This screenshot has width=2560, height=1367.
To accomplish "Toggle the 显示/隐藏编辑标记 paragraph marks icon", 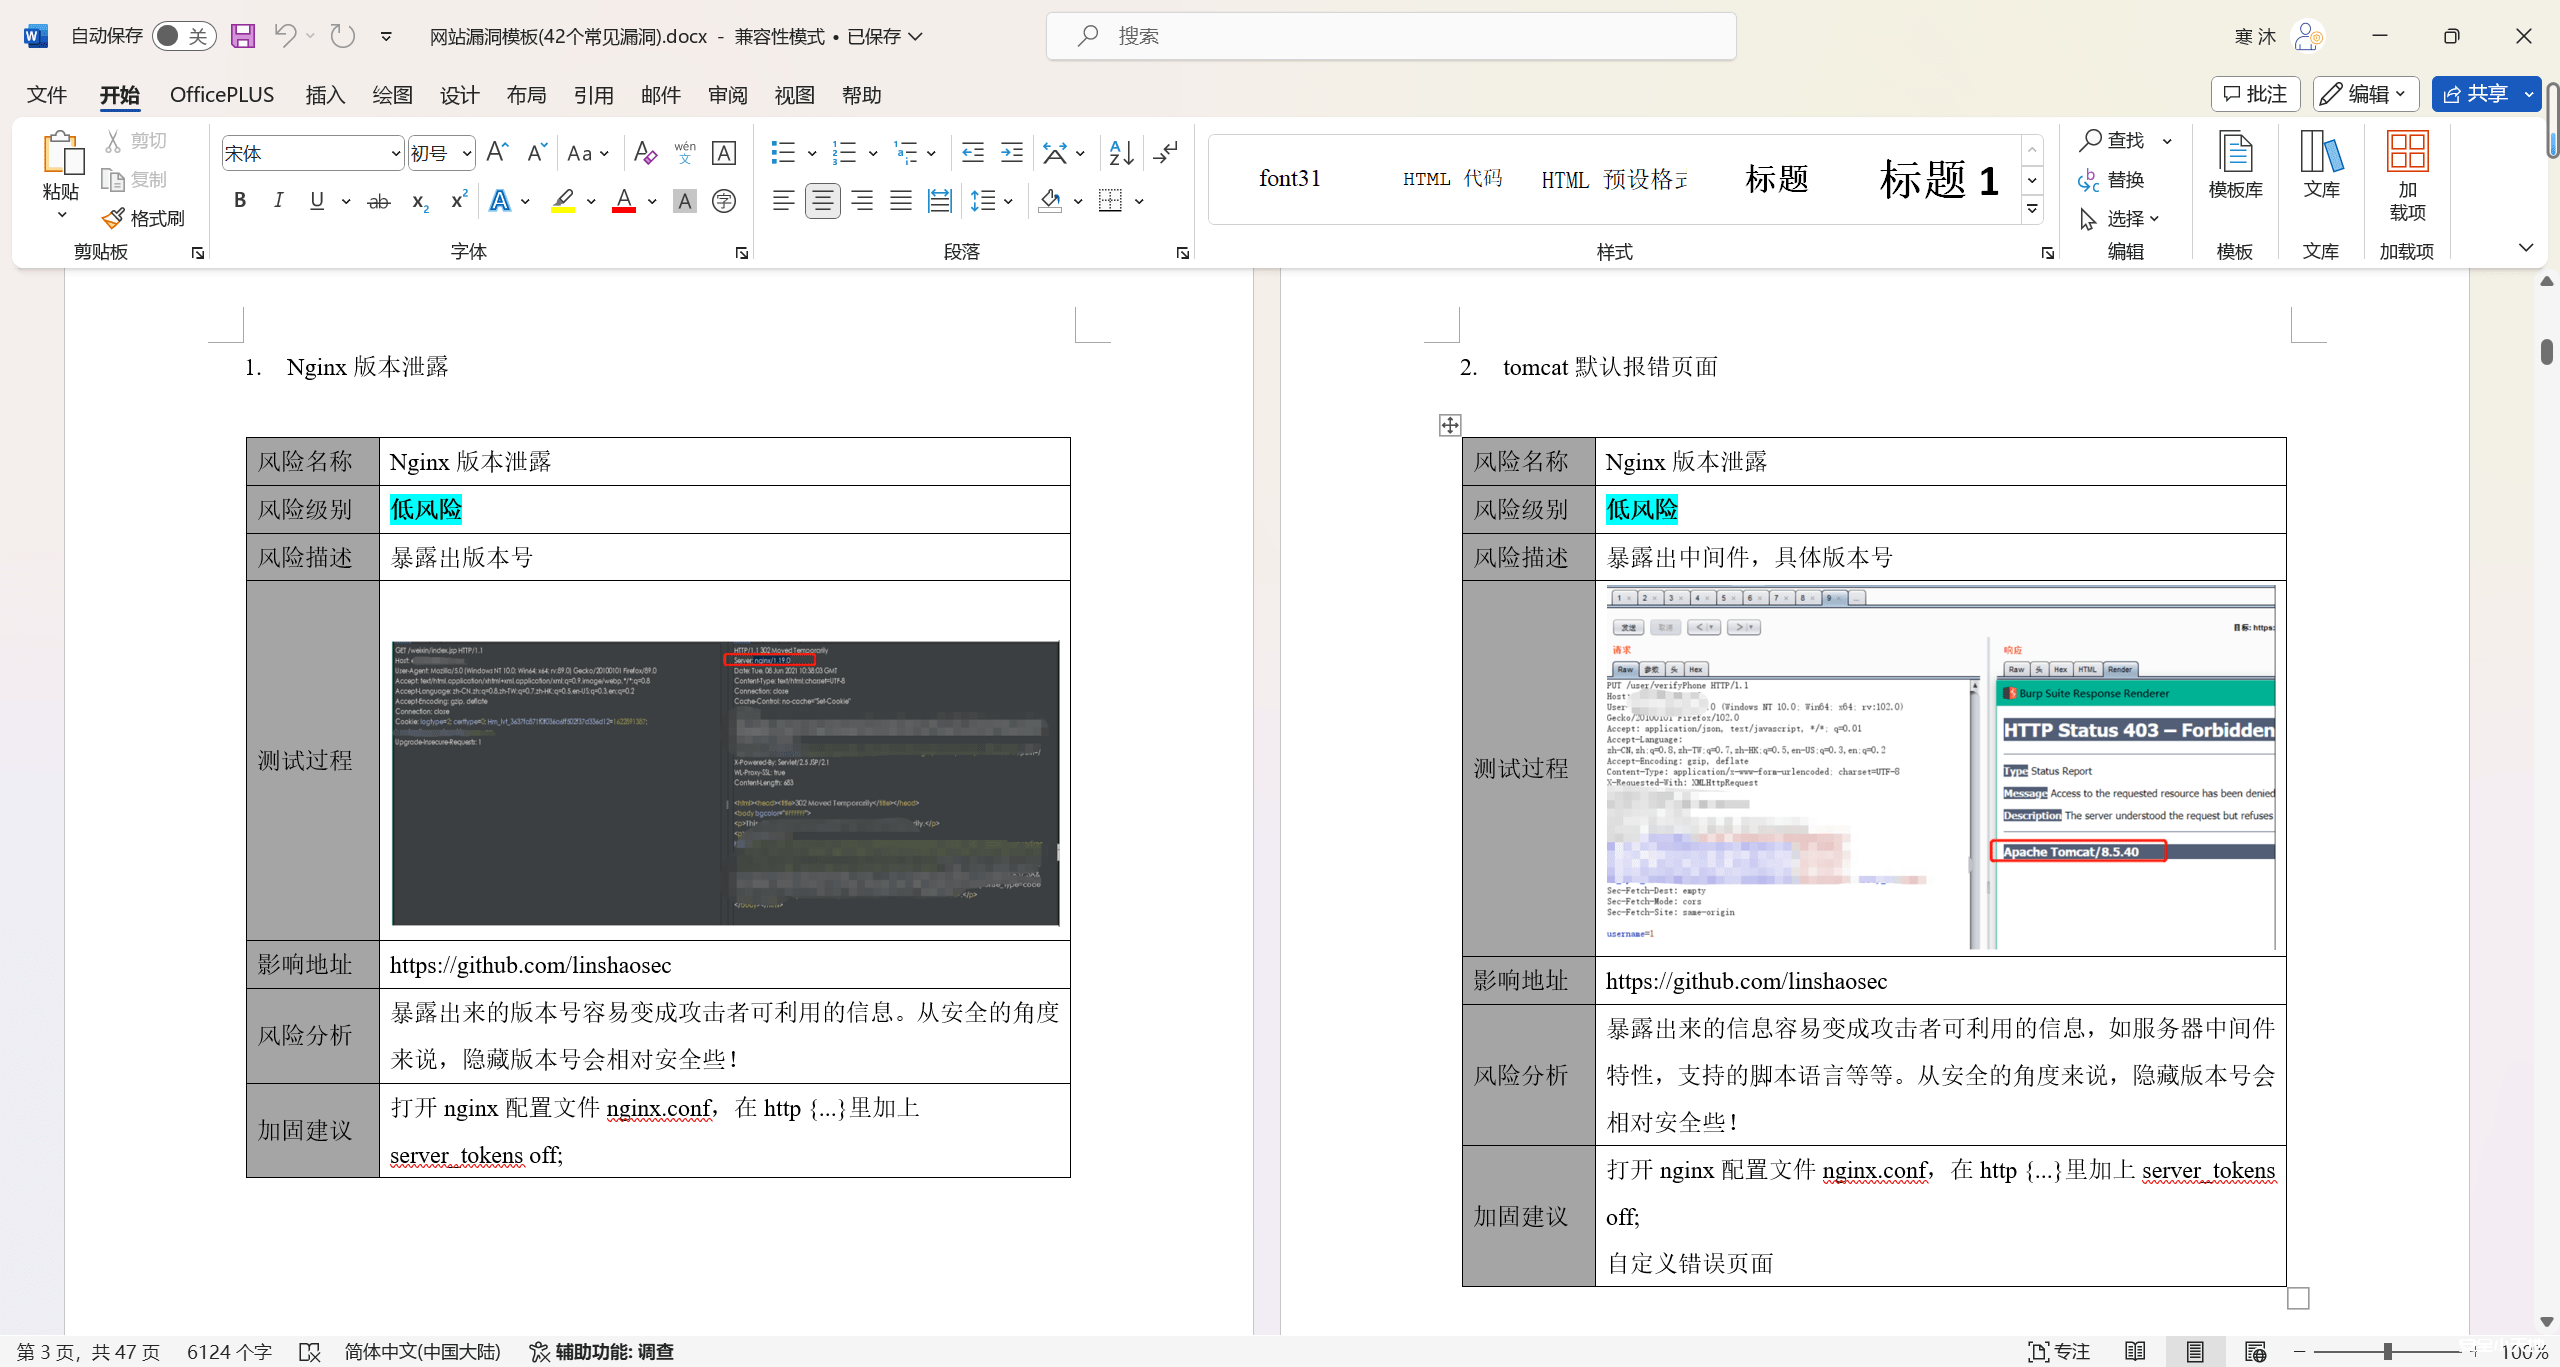I will tap(1165, 152).
